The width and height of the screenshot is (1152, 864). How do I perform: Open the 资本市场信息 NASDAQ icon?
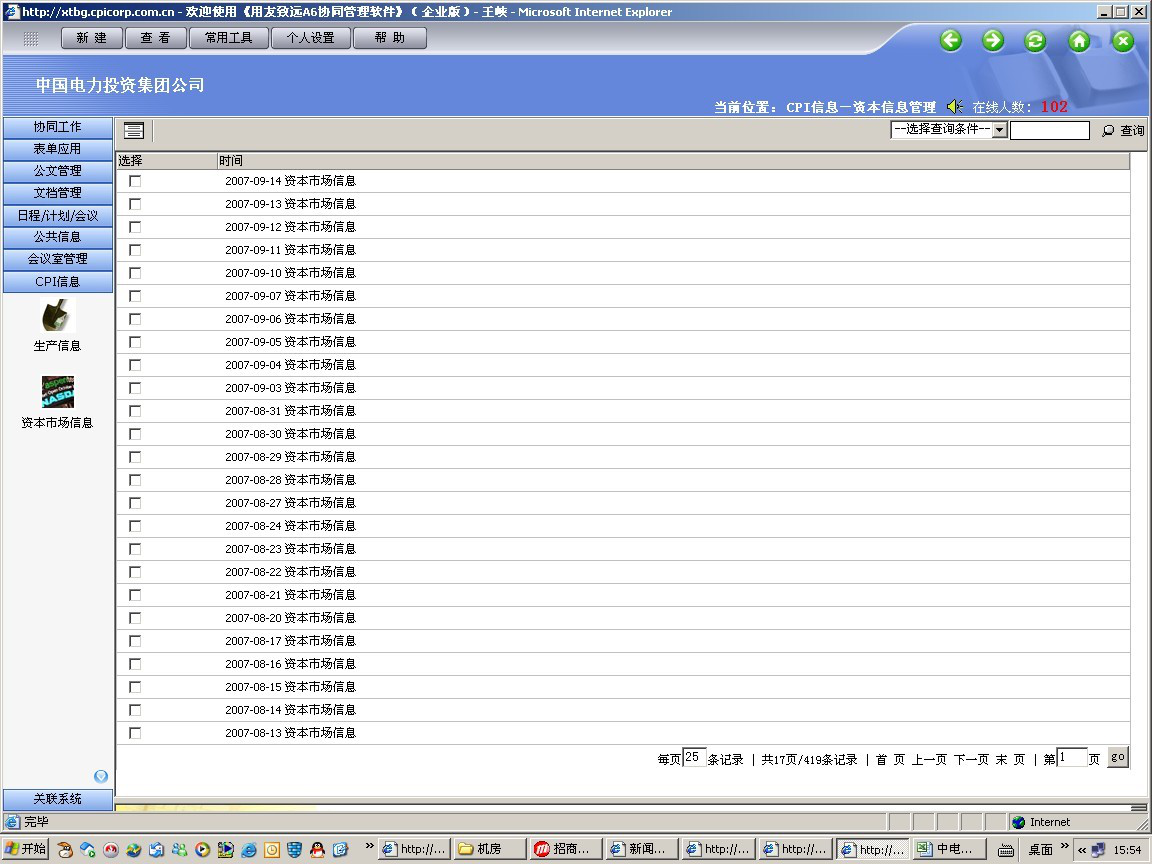(57, 392)
